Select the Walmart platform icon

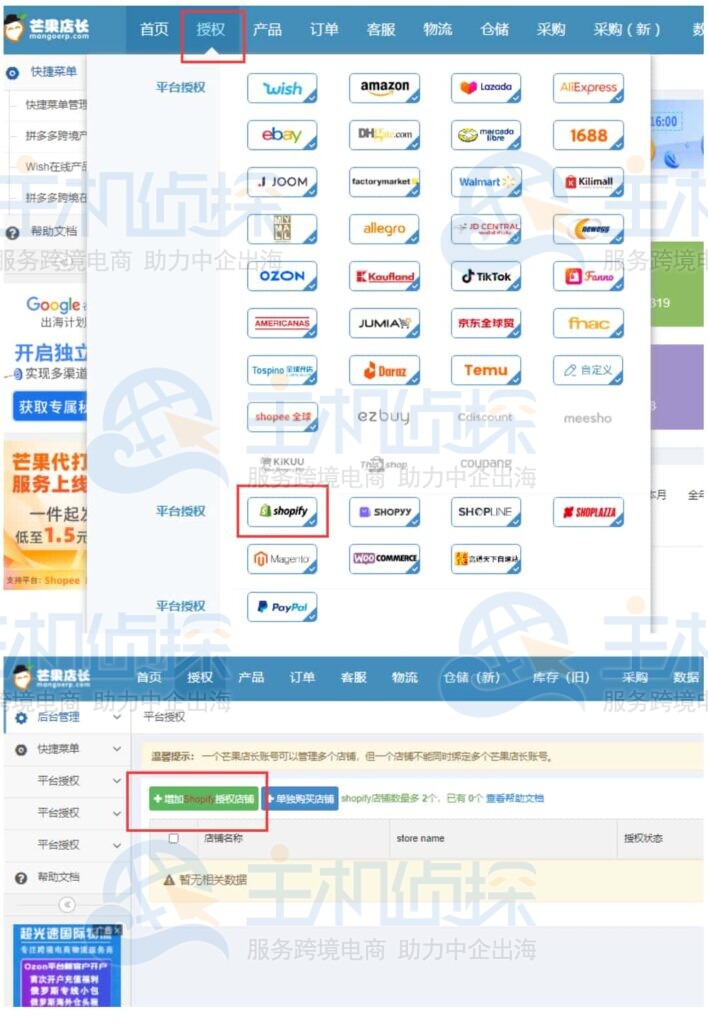coord(486,182)
